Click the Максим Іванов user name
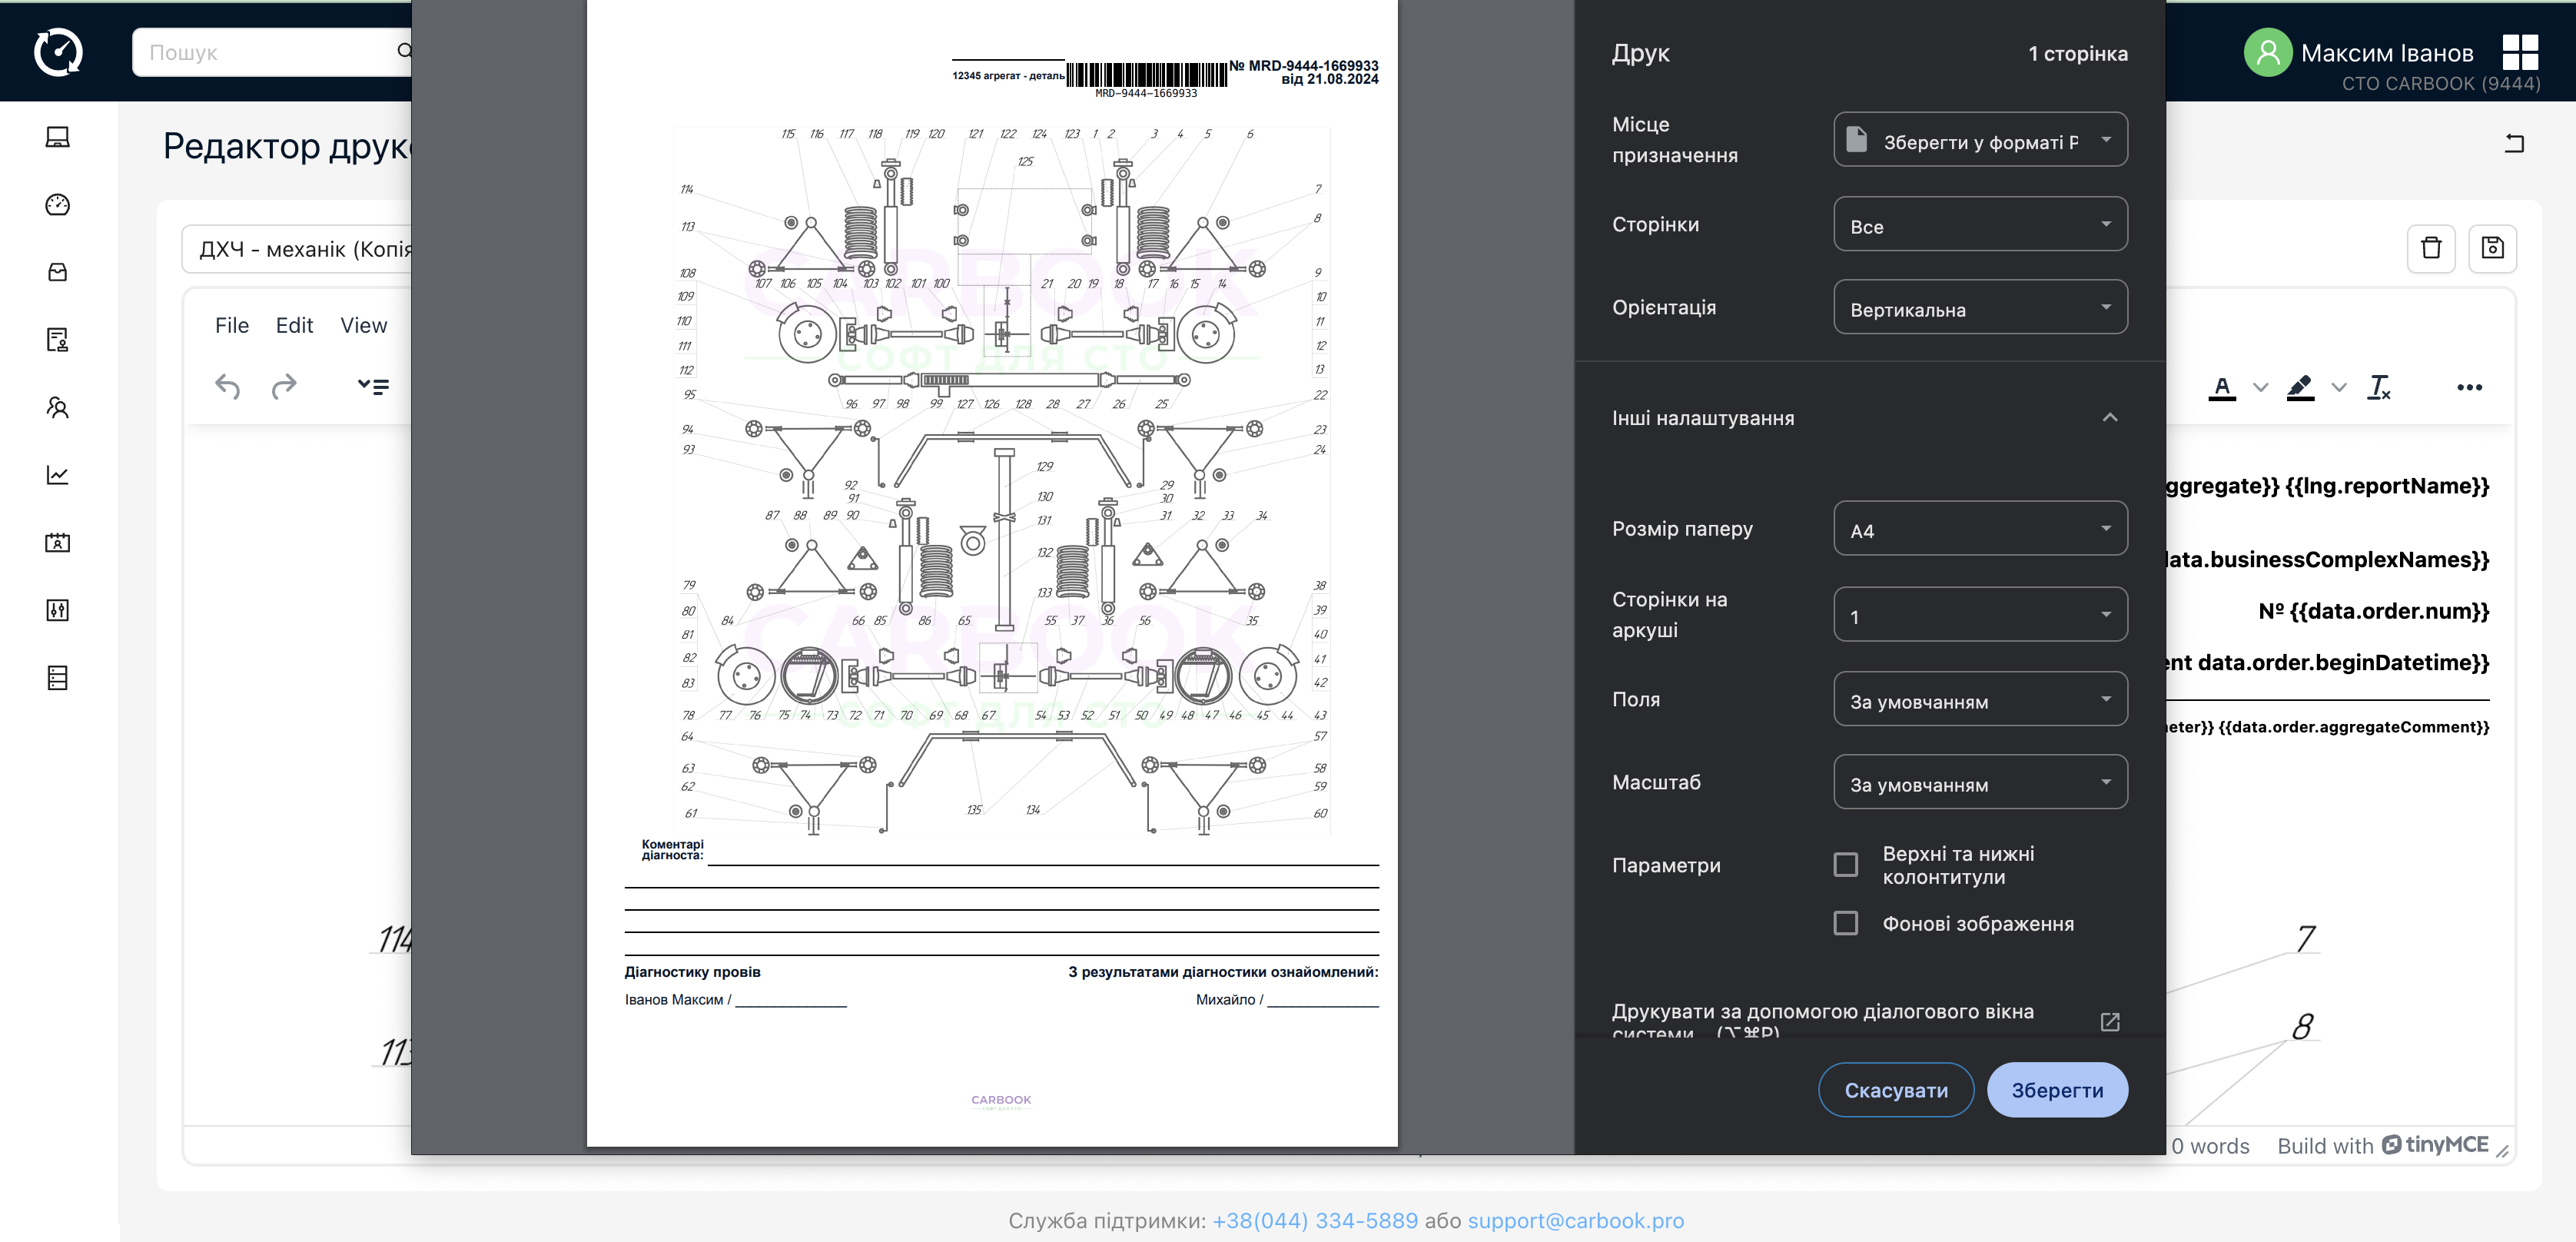2576x1242 pixels. [2387, 53]
